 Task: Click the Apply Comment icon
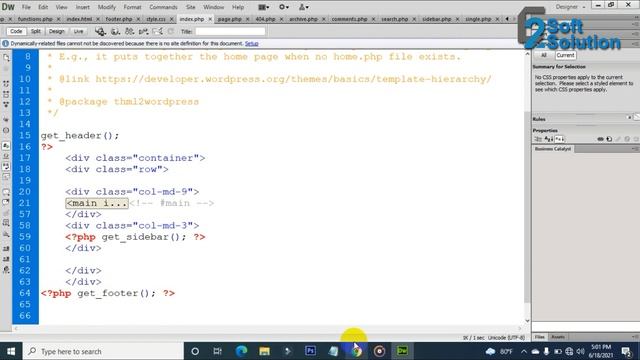pyautogui.click(x=6, y=191)
